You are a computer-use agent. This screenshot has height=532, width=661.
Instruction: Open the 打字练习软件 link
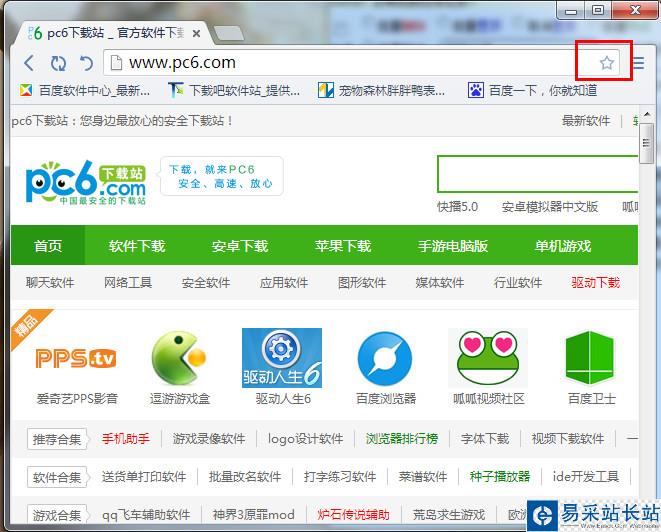point(340,477)
